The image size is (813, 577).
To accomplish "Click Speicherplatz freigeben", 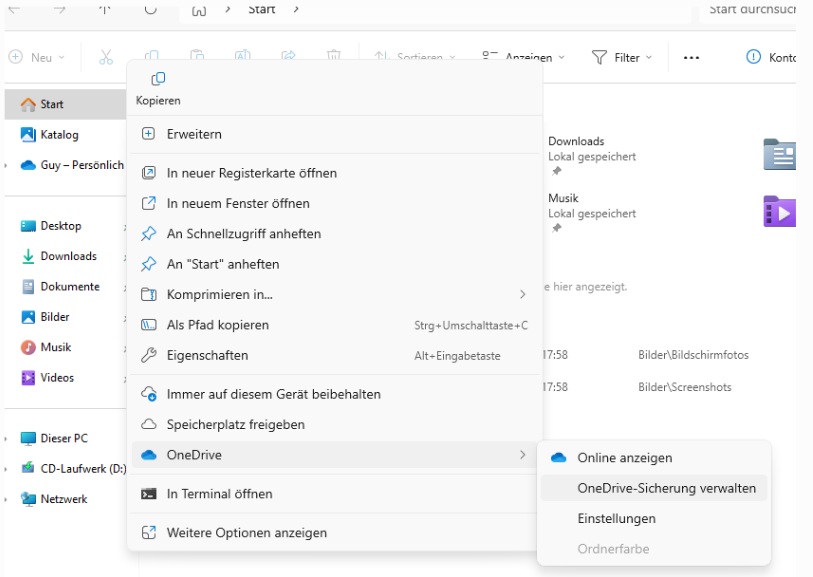I will pyautogui.click(x=334, y=425).
